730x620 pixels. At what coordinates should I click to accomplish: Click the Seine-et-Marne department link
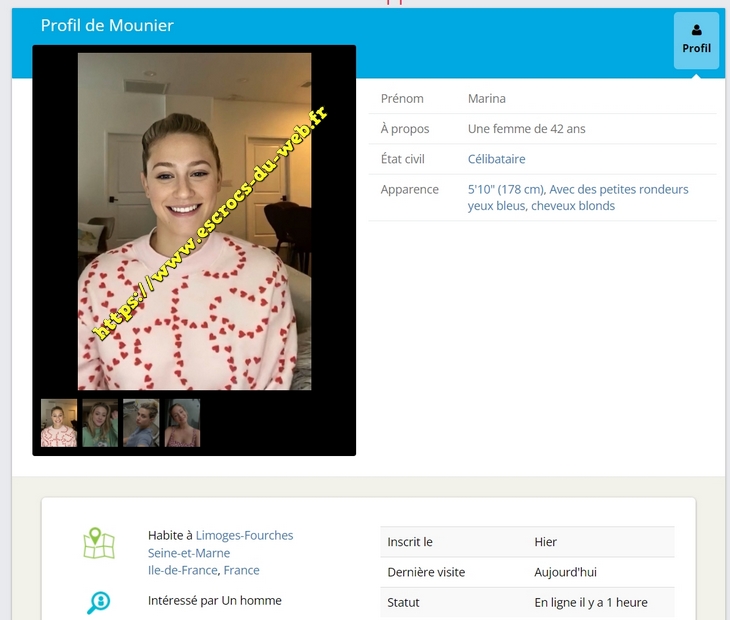click(x=189, y=553)
